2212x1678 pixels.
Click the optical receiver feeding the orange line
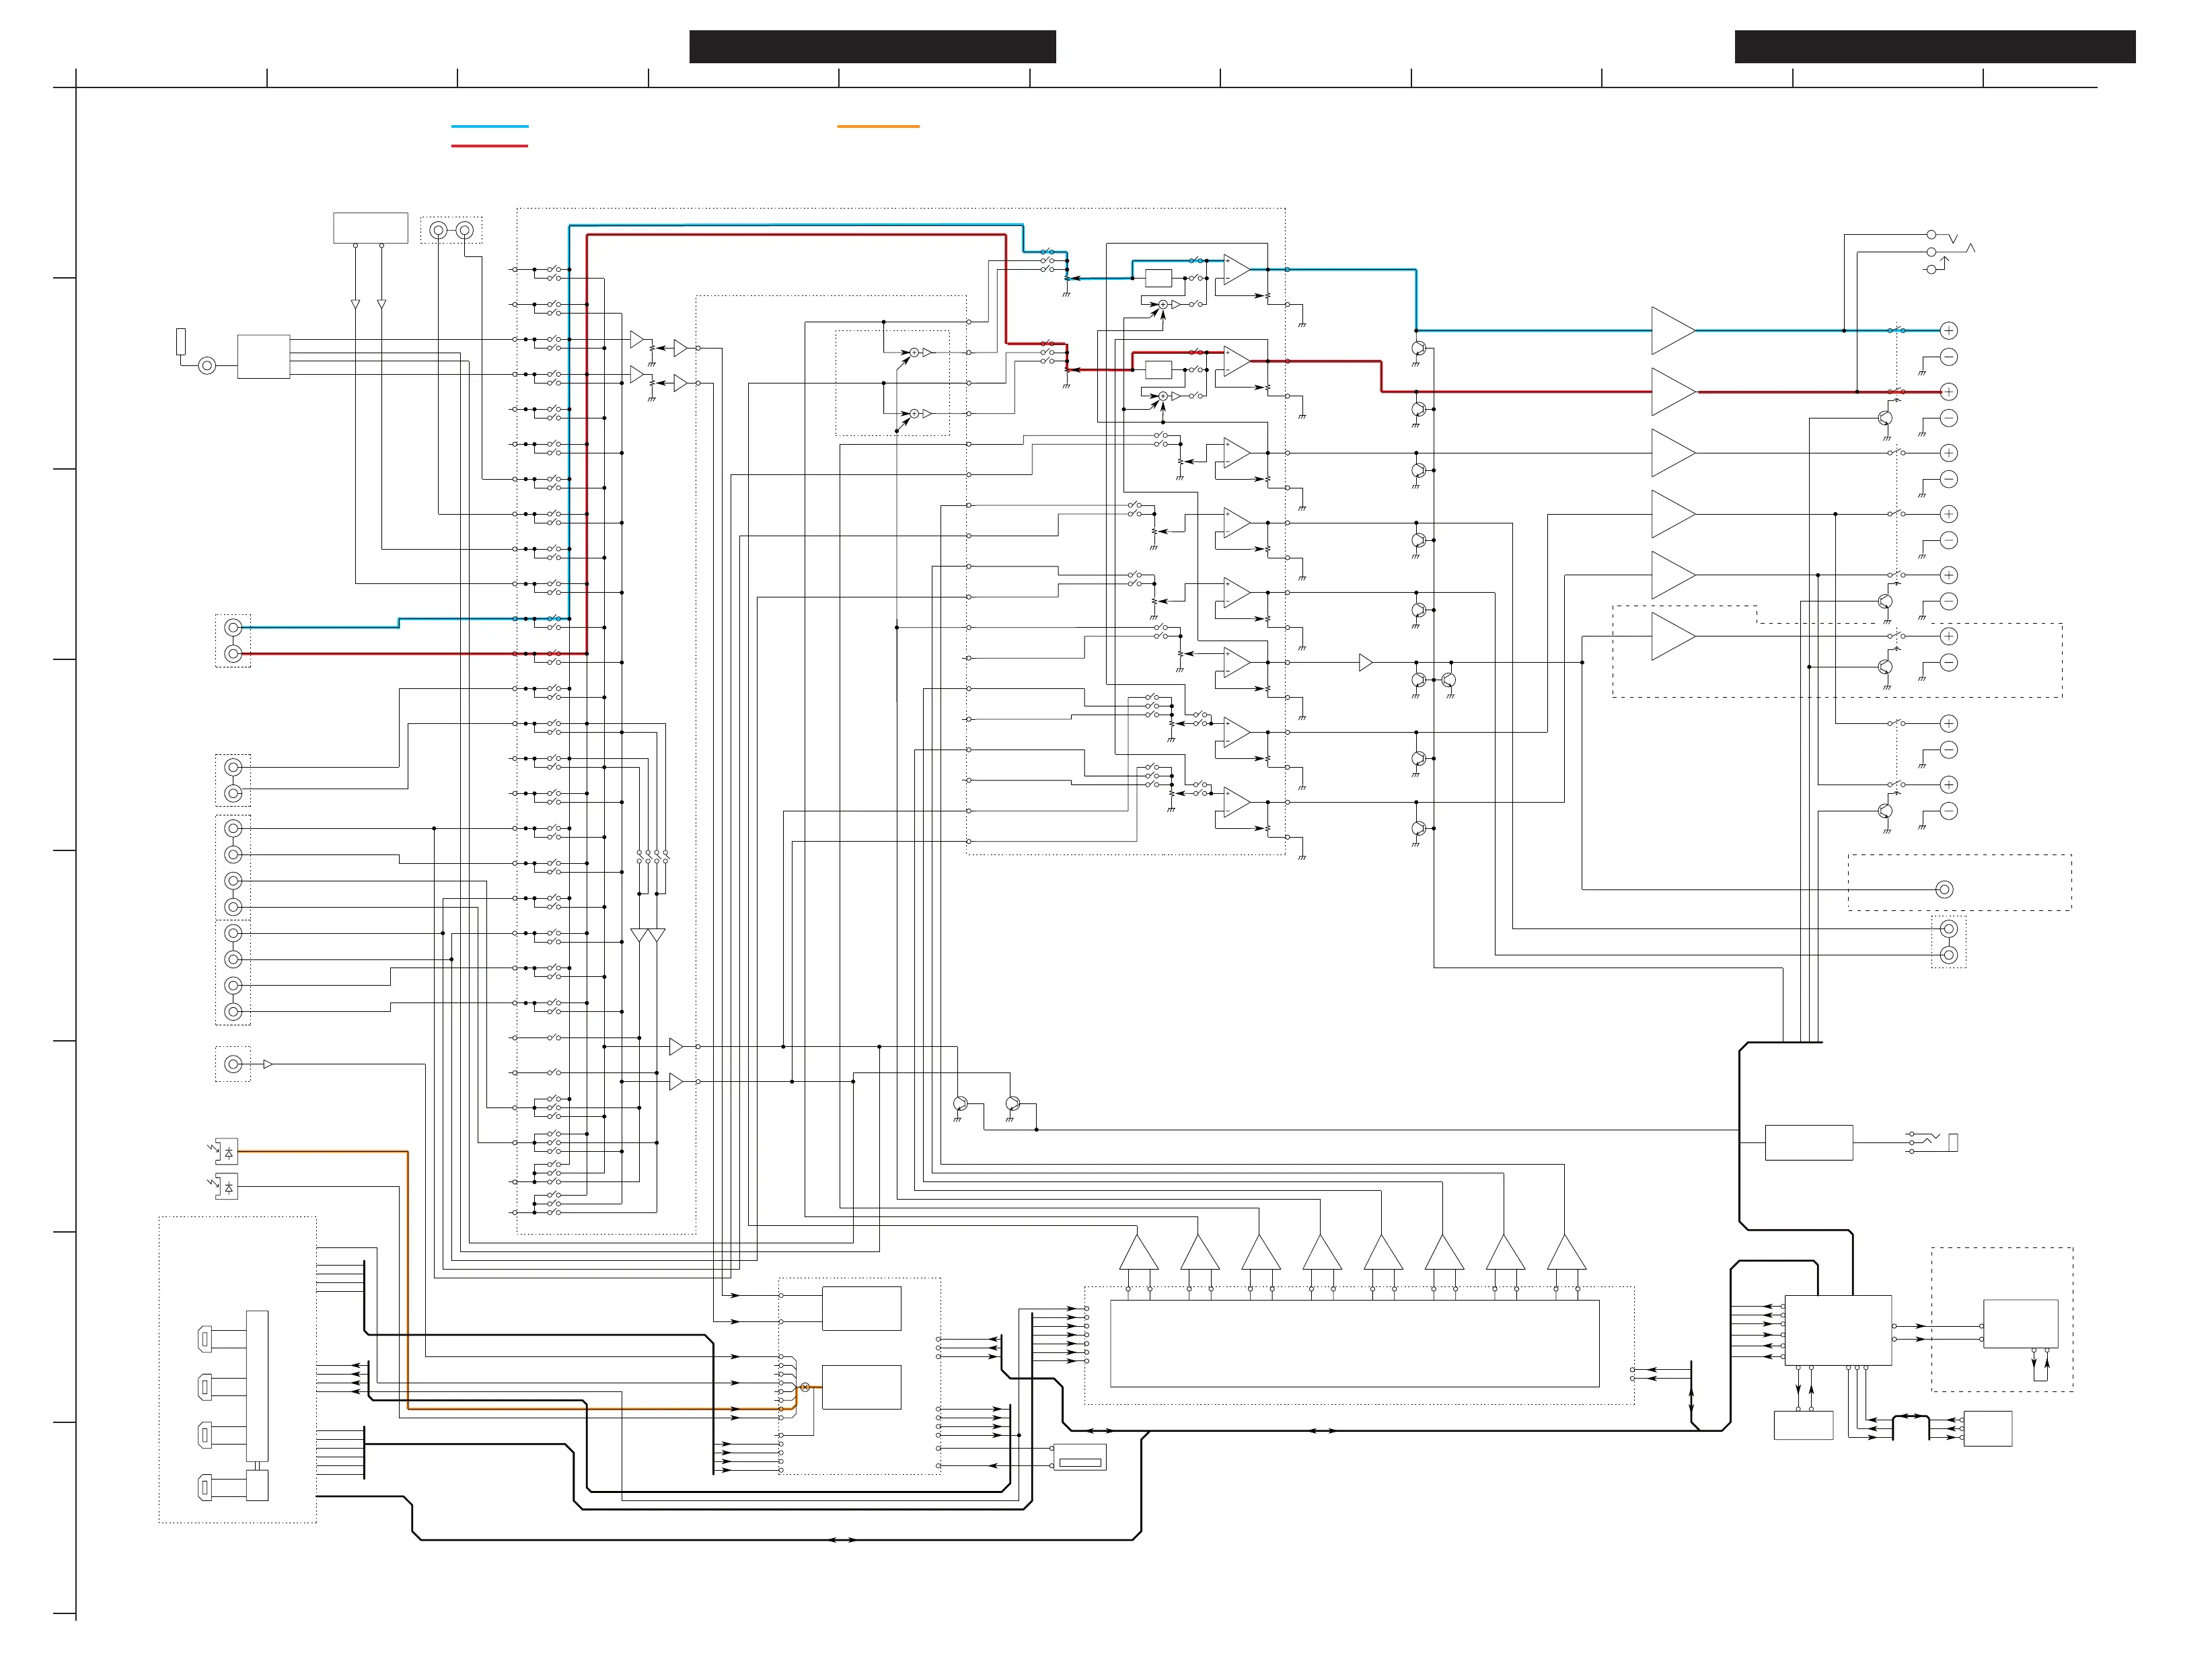click(x=228, y=1152)
